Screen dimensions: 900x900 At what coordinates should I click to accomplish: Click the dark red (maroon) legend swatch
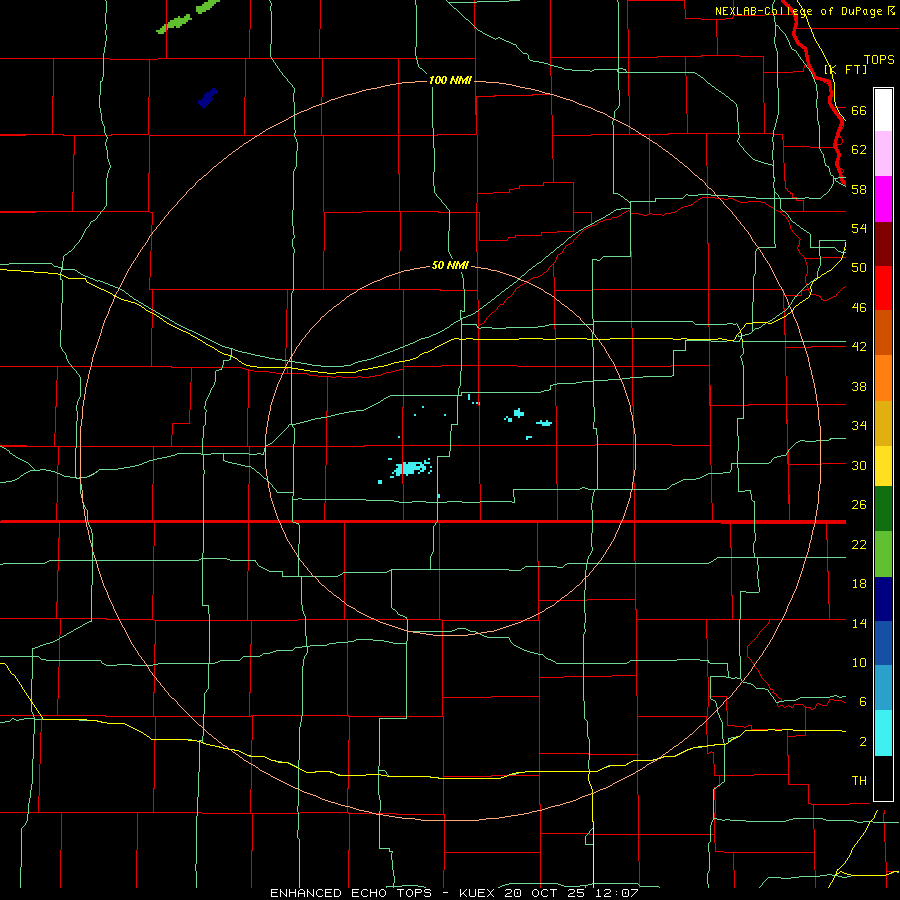click(x=883, y=243)
